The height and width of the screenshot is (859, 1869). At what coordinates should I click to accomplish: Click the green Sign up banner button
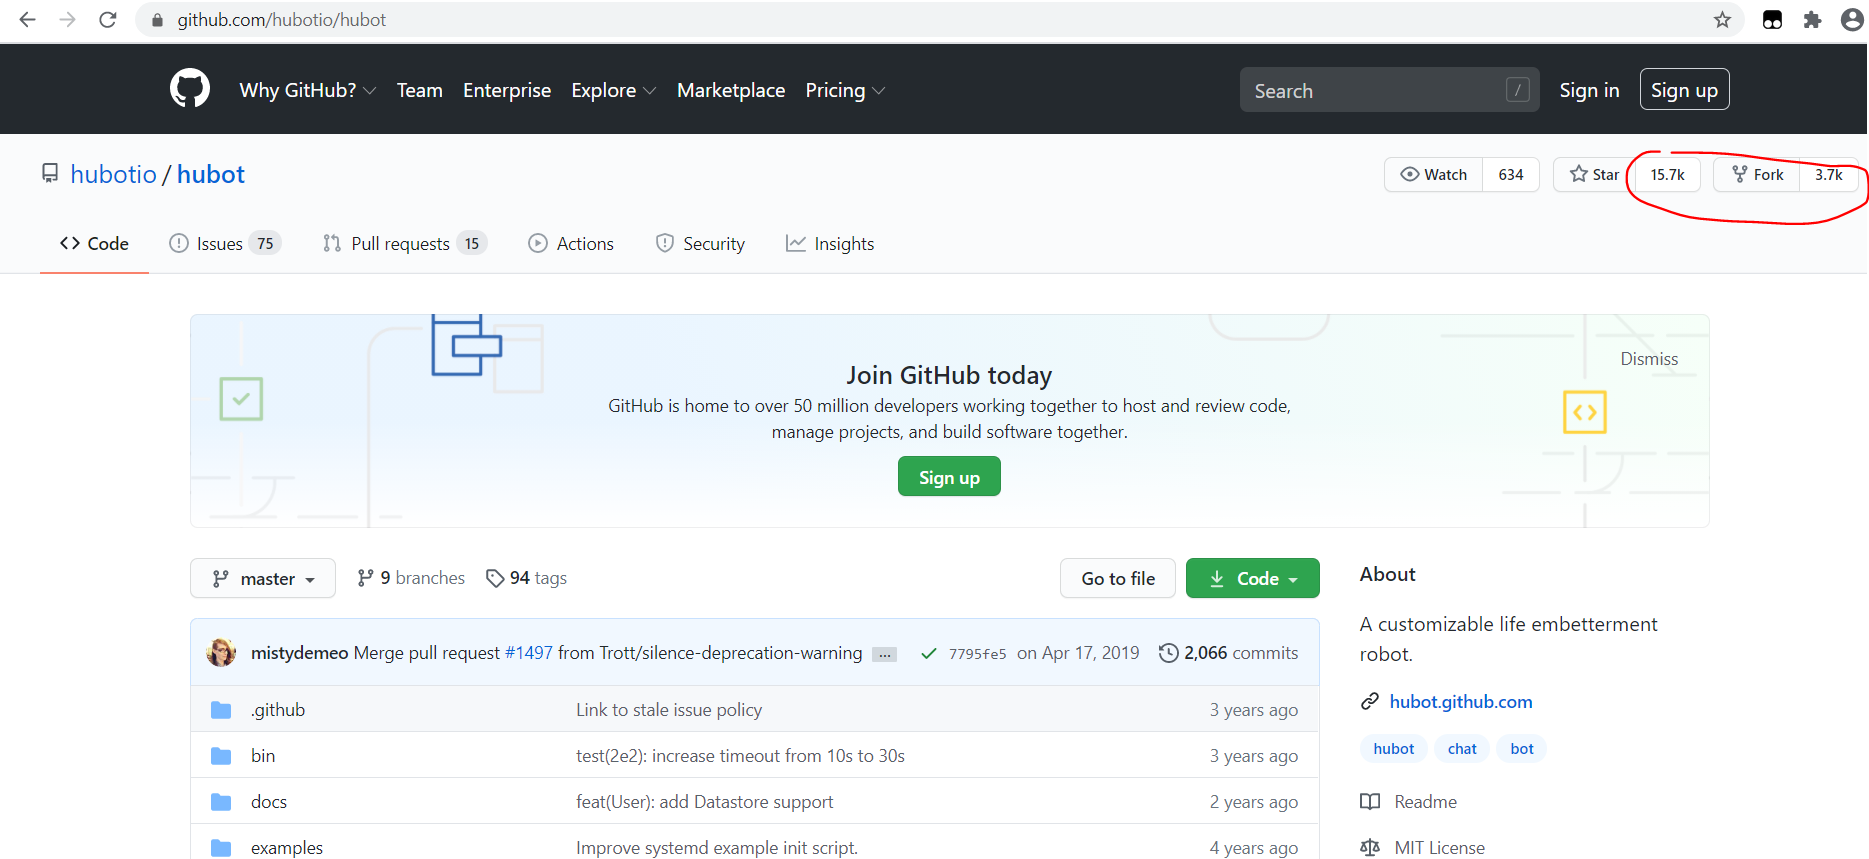pos(949,477)
